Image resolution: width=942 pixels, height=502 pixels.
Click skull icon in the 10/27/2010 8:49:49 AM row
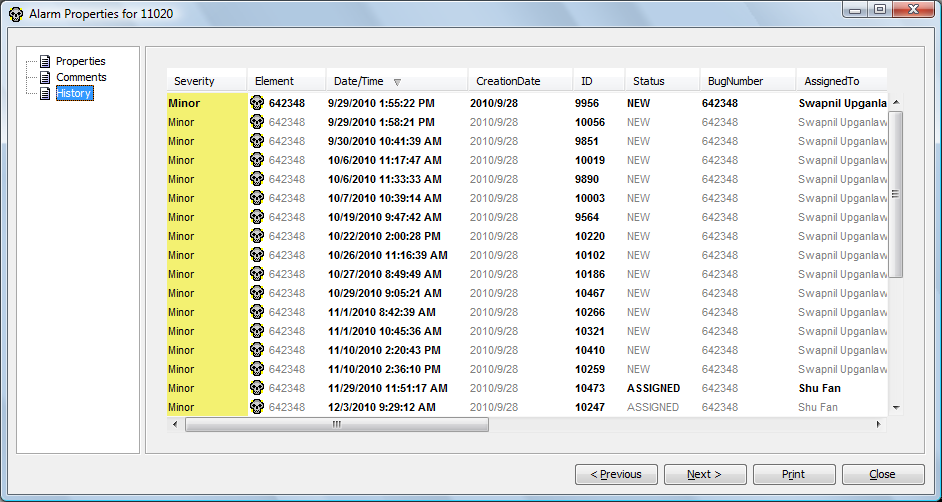pyautogui.click(x=257, y=274)
